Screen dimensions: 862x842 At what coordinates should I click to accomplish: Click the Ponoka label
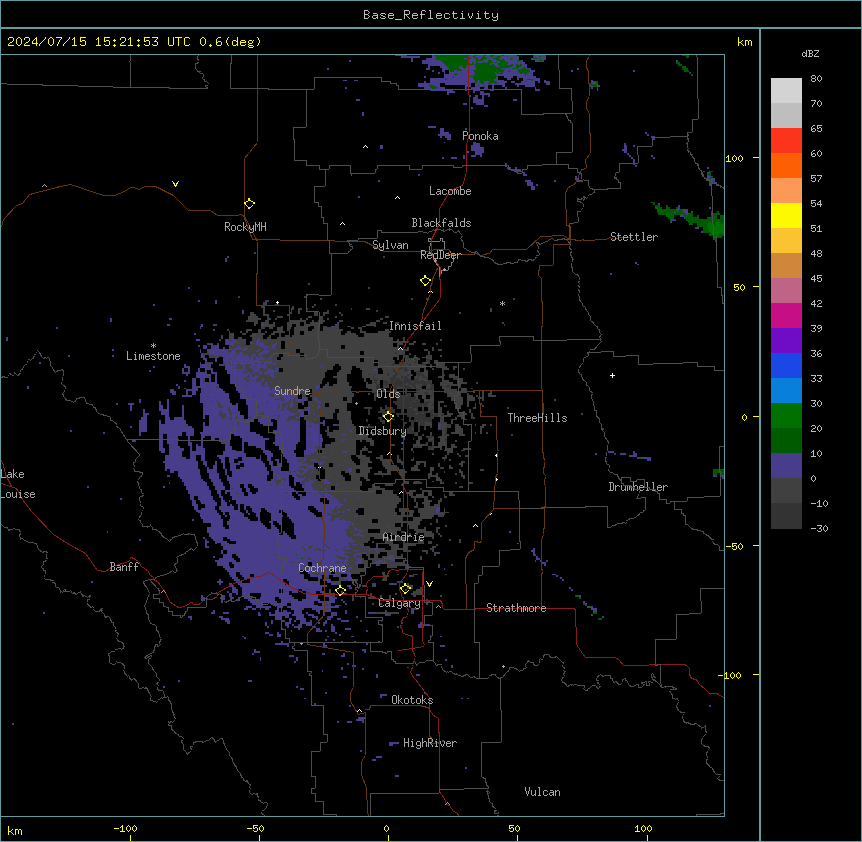click(480, 136)
